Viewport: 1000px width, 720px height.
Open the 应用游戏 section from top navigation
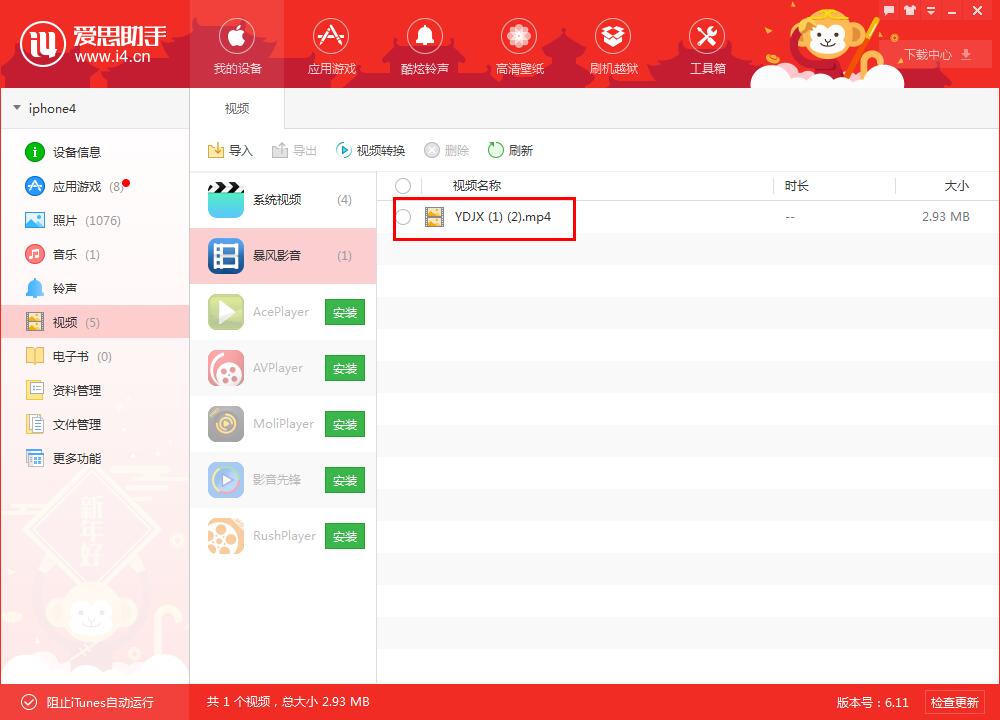(x=330, y=45)
